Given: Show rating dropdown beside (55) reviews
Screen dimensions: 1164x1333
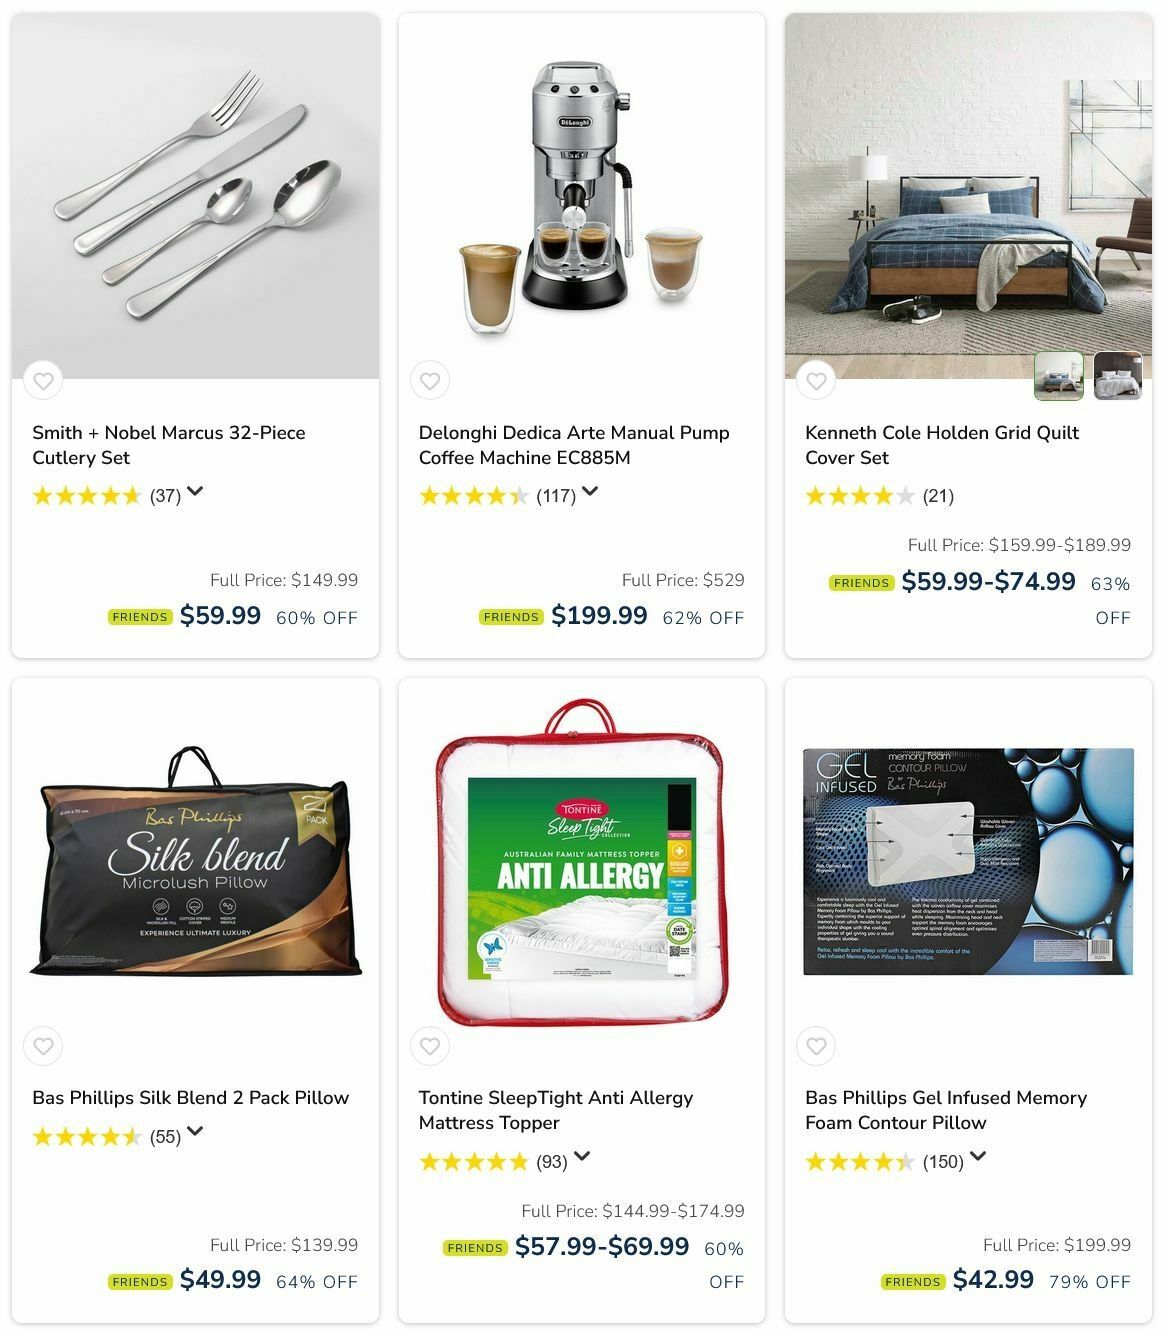Looking at the screenshot, I should [x=195, y=1132].
